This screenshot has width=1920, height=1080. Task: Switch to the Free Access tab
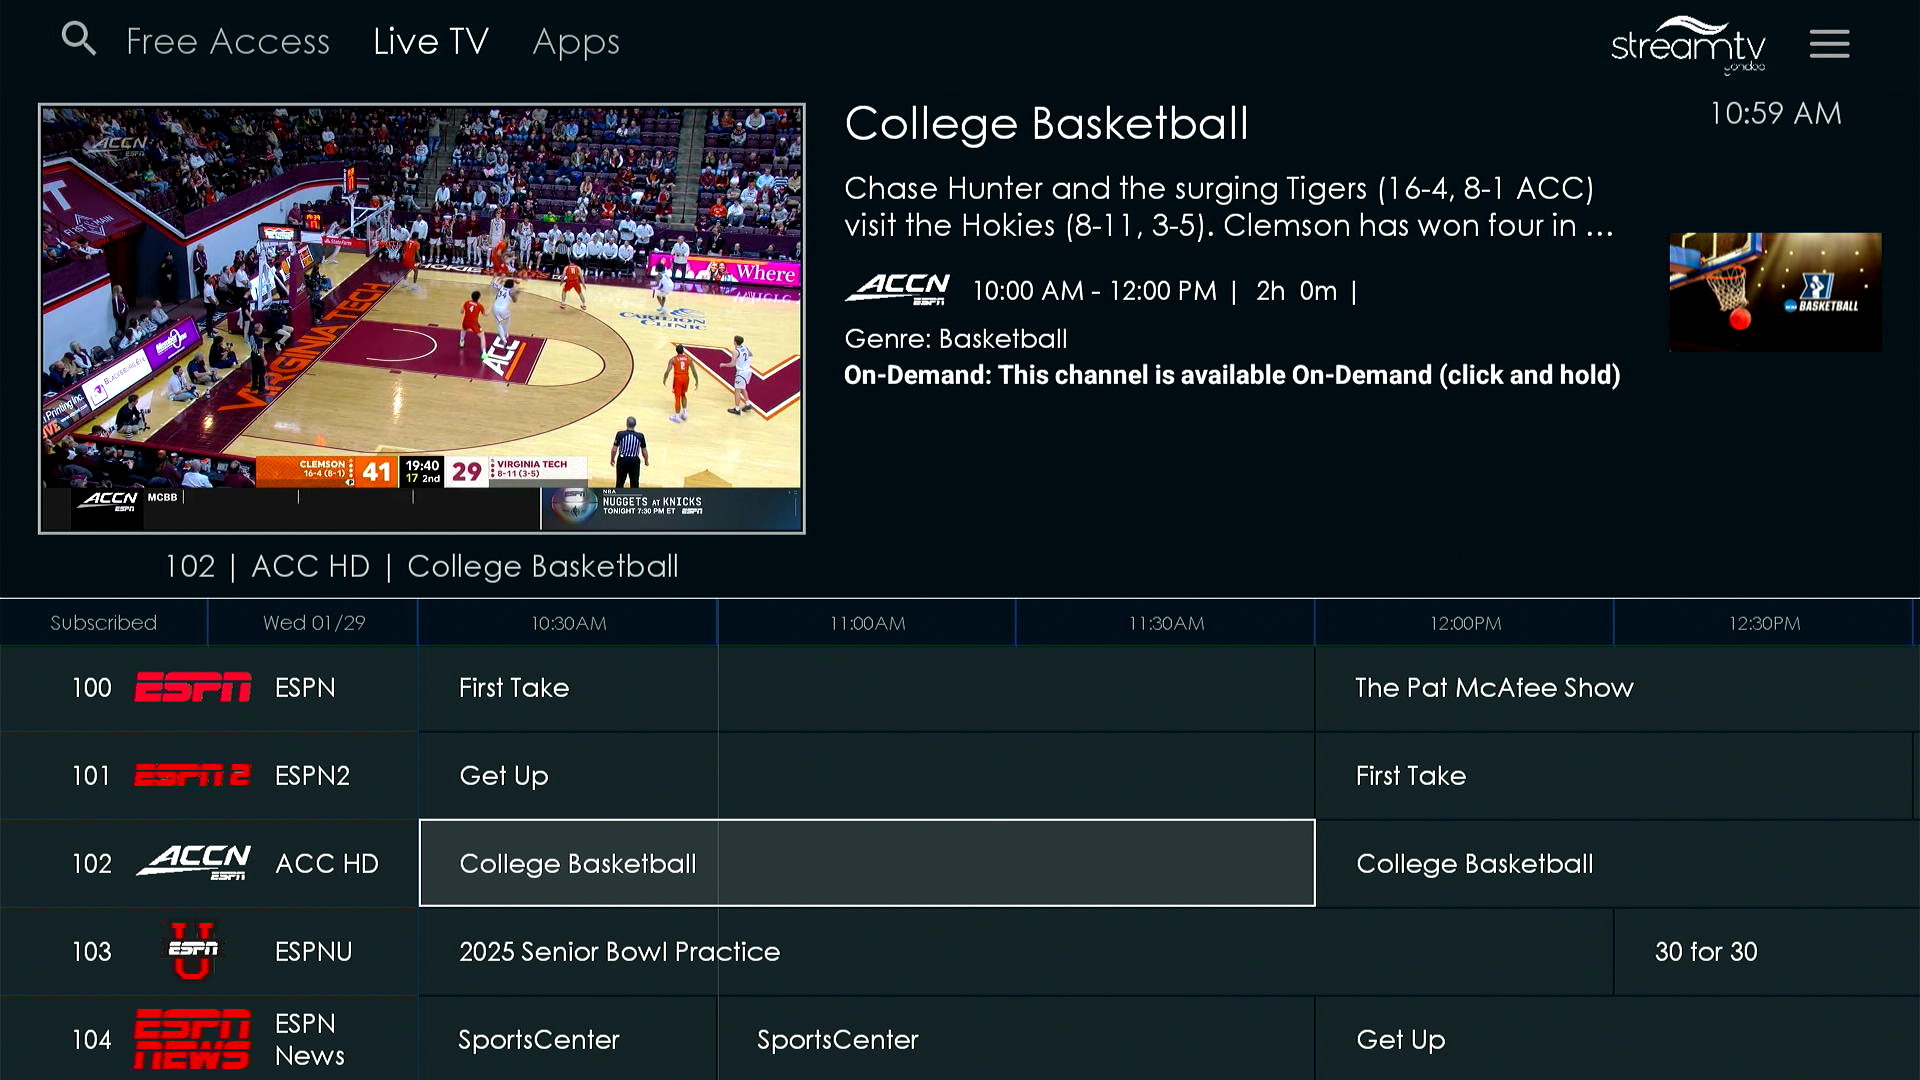228,41
